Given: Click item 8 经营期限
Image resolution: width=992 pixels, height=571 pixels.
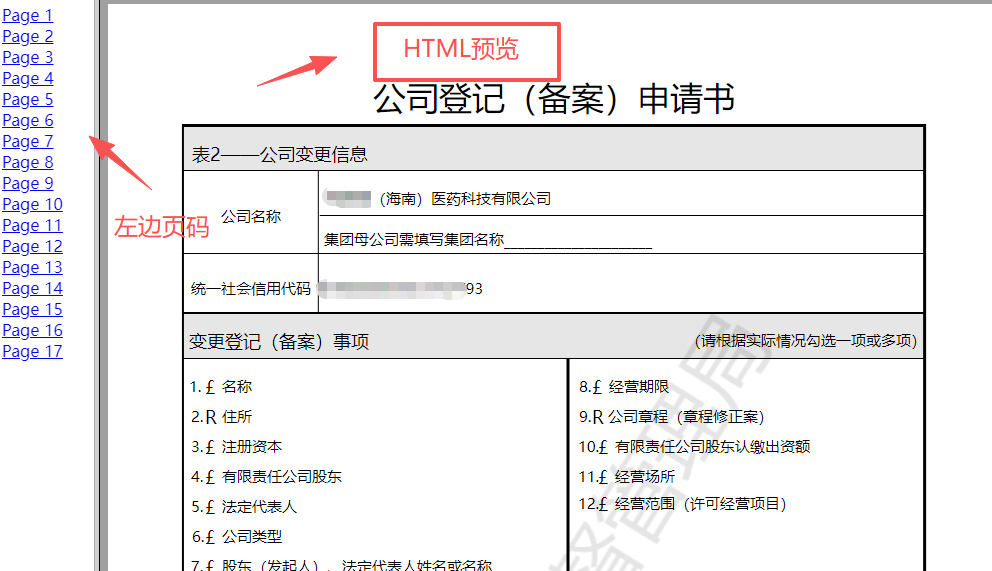Looking at the screenshot, I should (x=624, y=386).
